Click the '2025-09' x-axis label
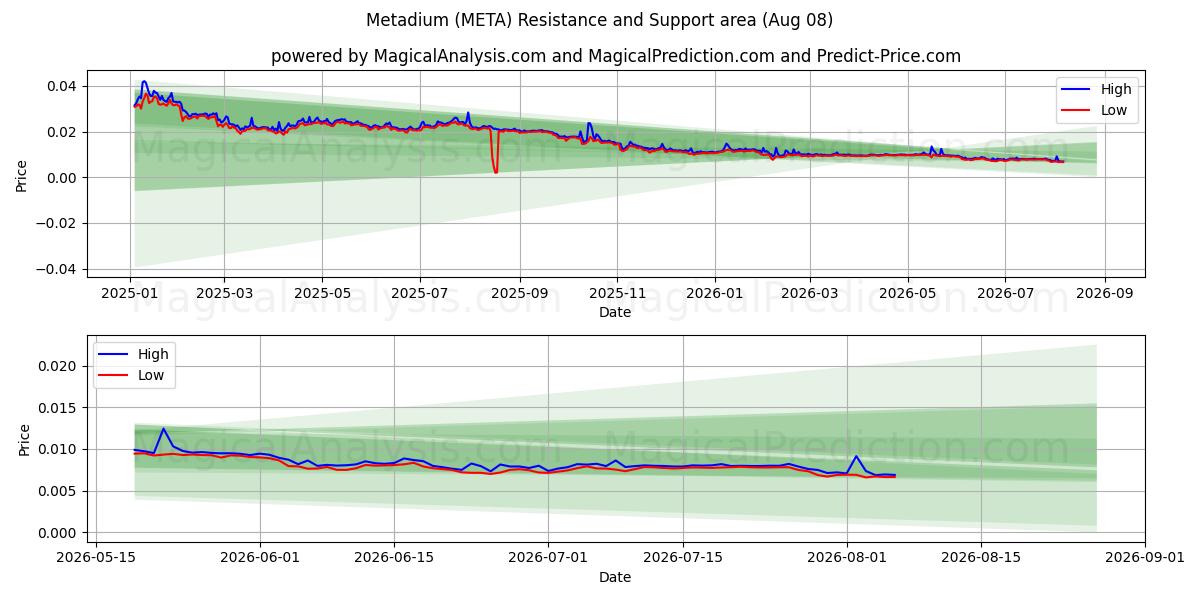Image resolution: width=1200 pixels, height=600 pixels. point(519,295)
